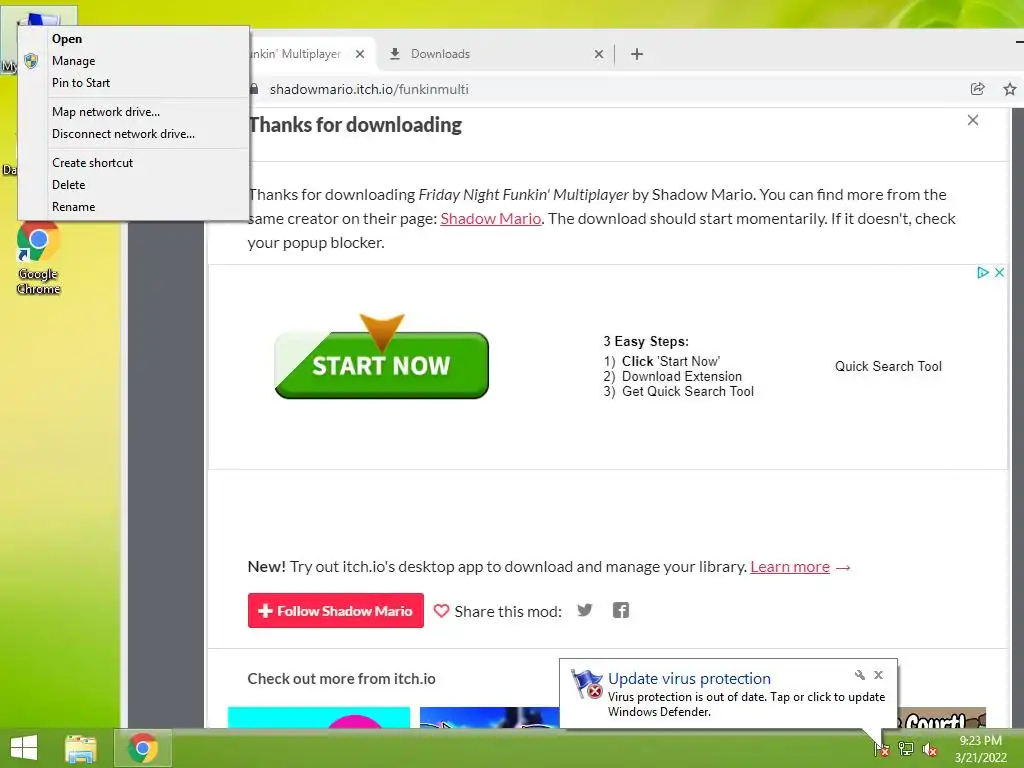Click the address bar lock icon
This screenshot has width=1024, height=768.
coord(255,89)
